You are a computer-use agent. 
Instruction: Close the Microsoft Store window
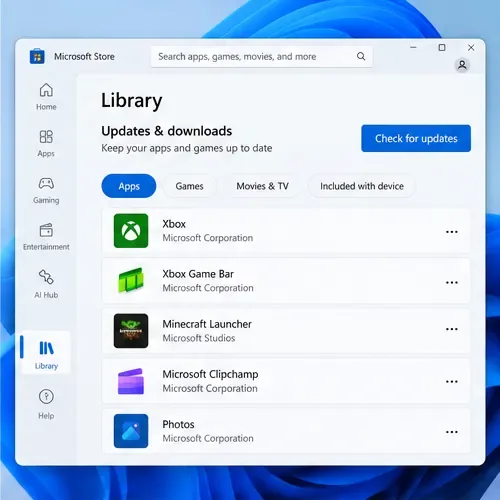(x=471, y=48)
